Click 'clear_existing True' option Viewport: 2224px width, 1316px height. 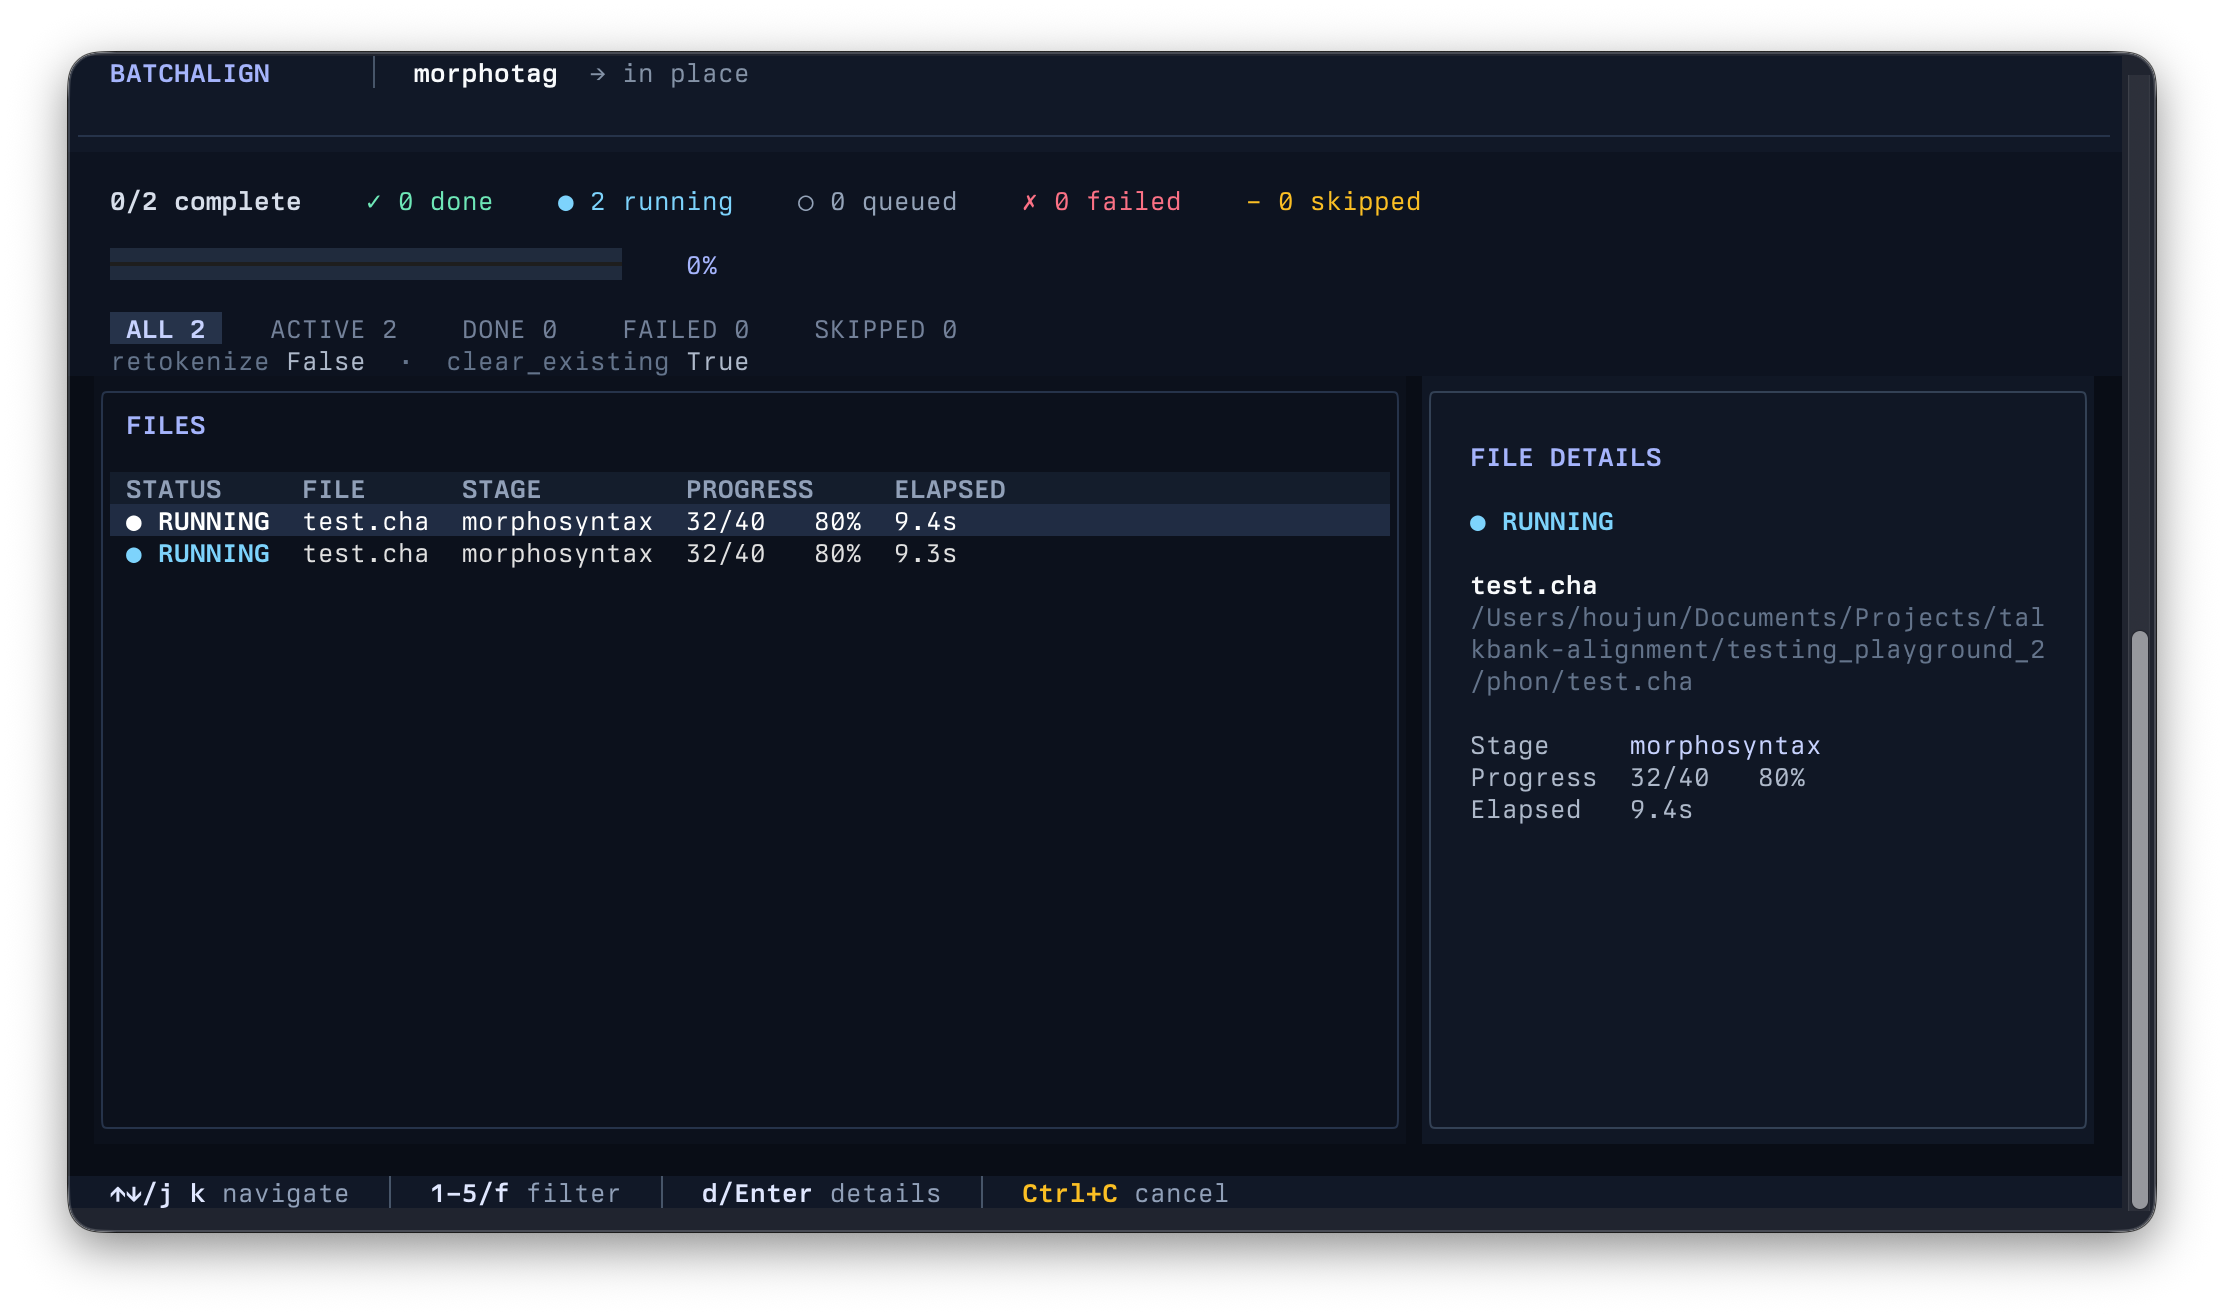click(597, 361)
